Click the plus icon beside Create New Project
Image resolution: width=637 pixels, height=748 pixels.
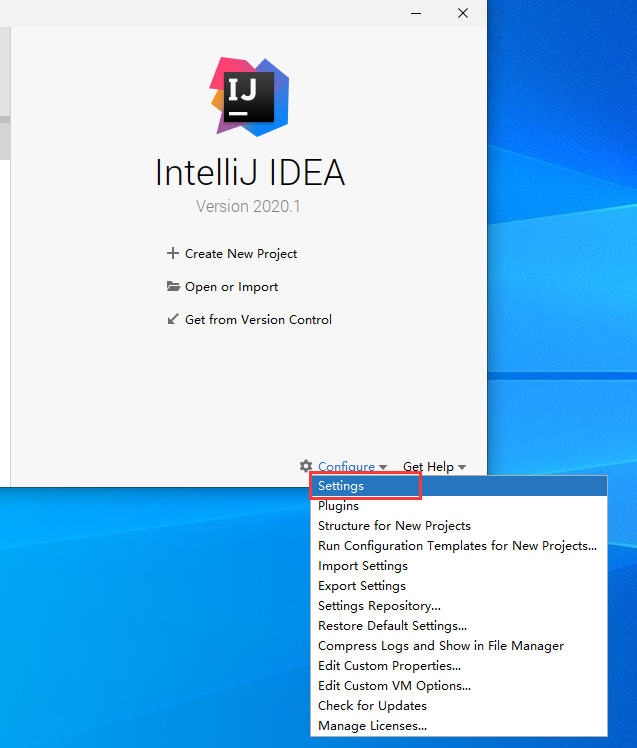(x=173, y=253)
